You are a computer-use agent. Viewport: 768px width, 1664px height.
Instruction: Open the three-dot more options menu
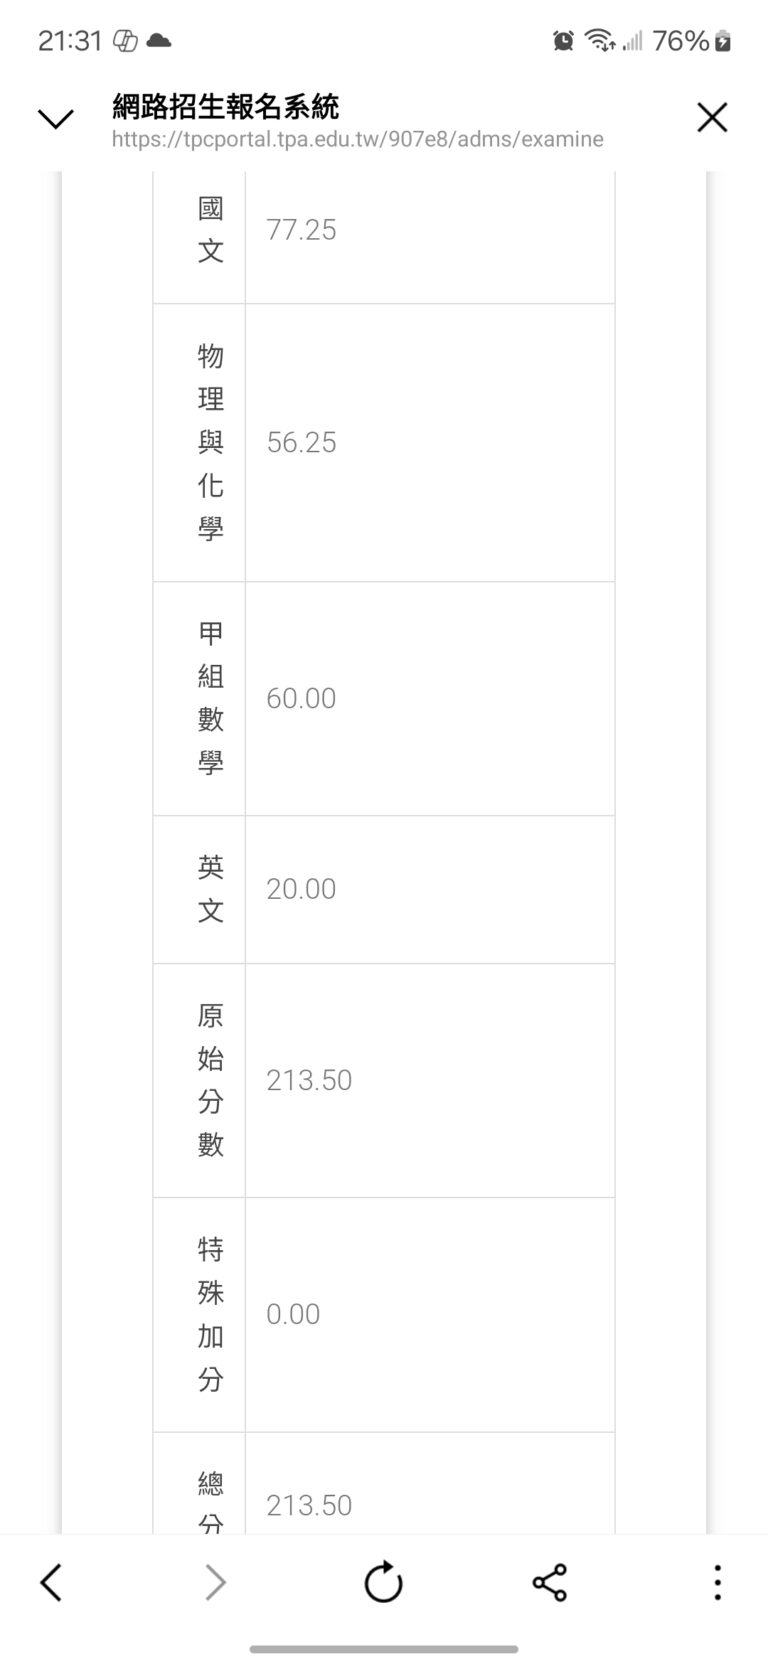717,1582
